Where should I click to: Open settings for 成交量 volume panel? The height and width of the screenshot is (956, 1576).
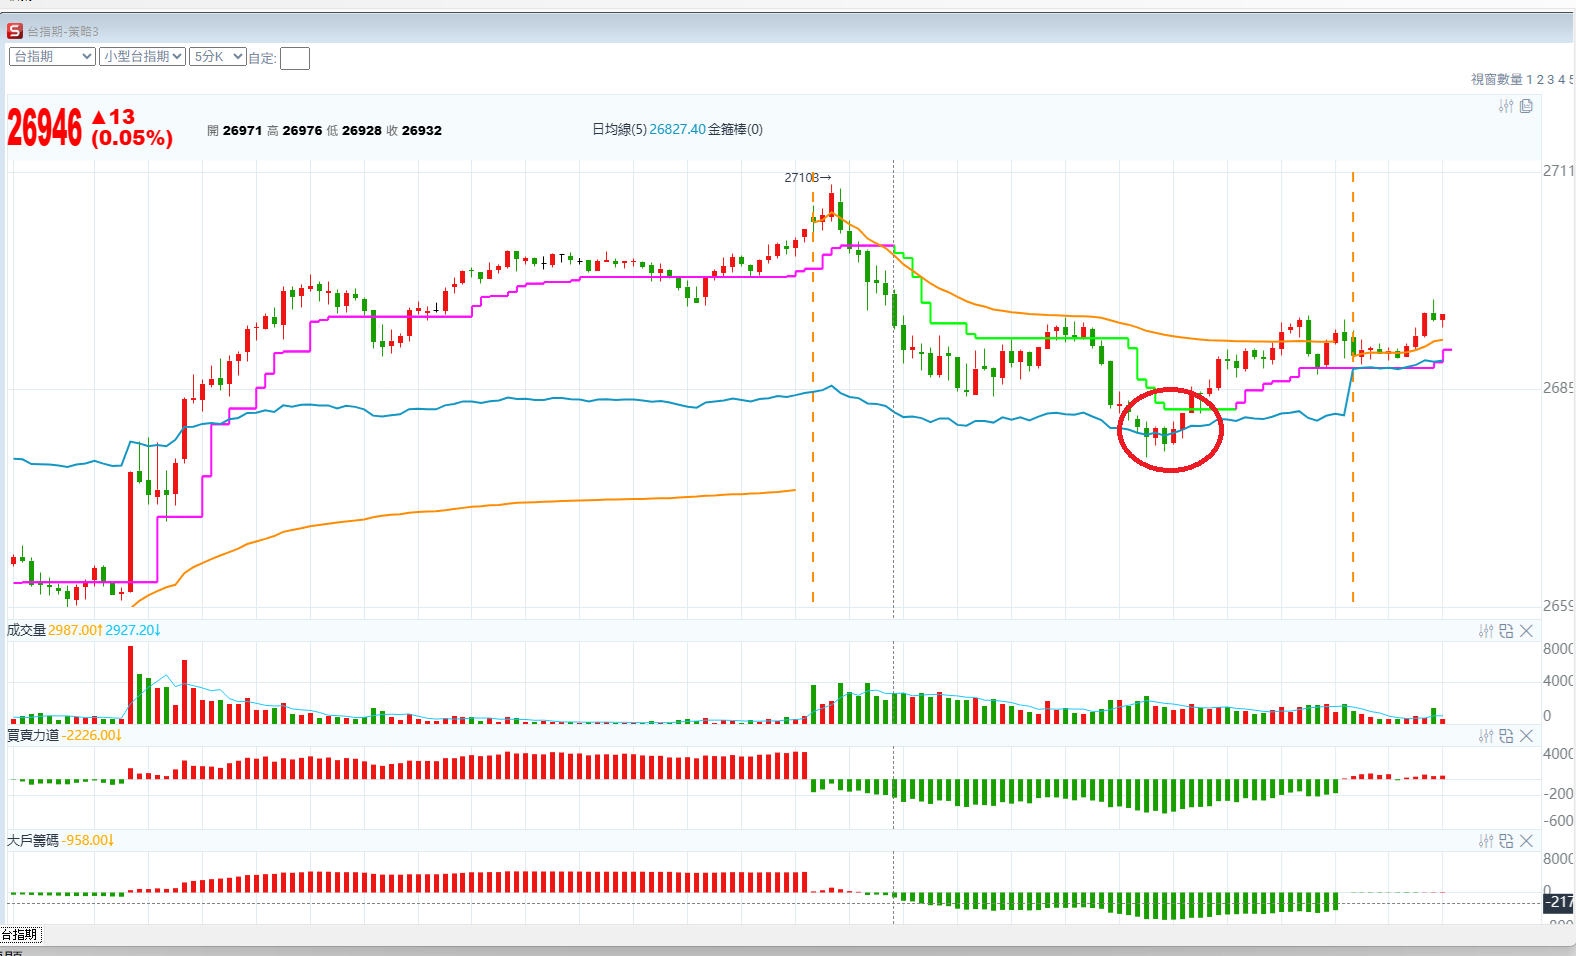(x=1486, y=631)
